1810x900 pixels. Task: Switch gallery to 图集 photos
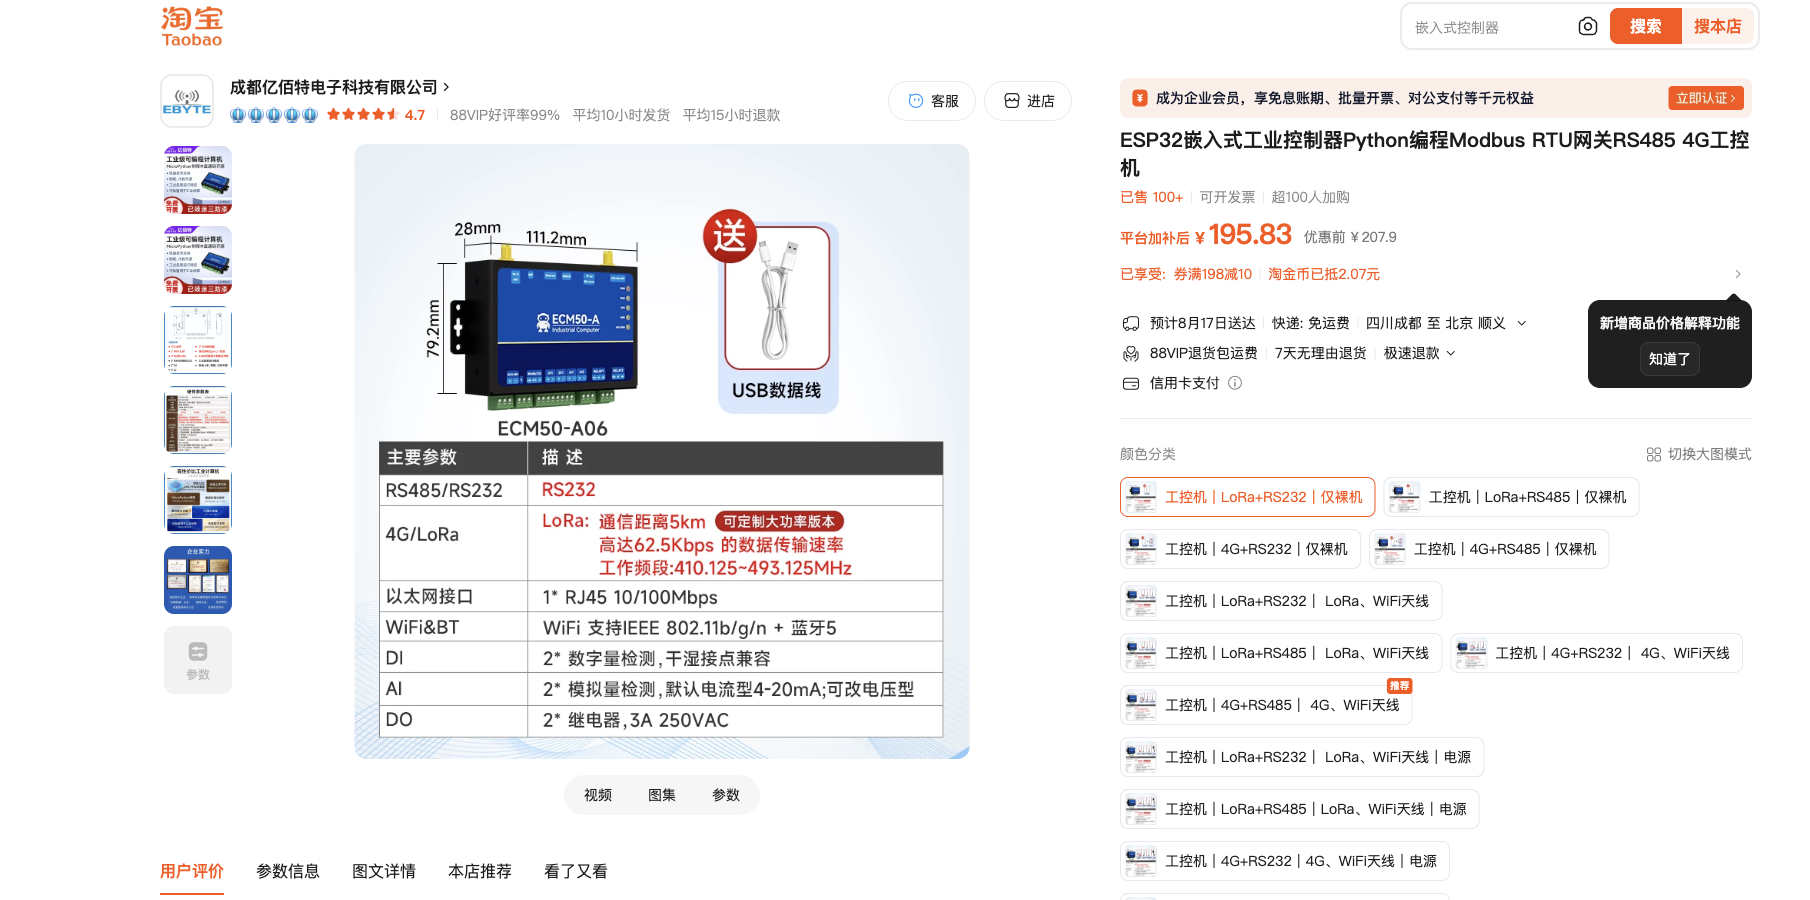pos(662,795)
